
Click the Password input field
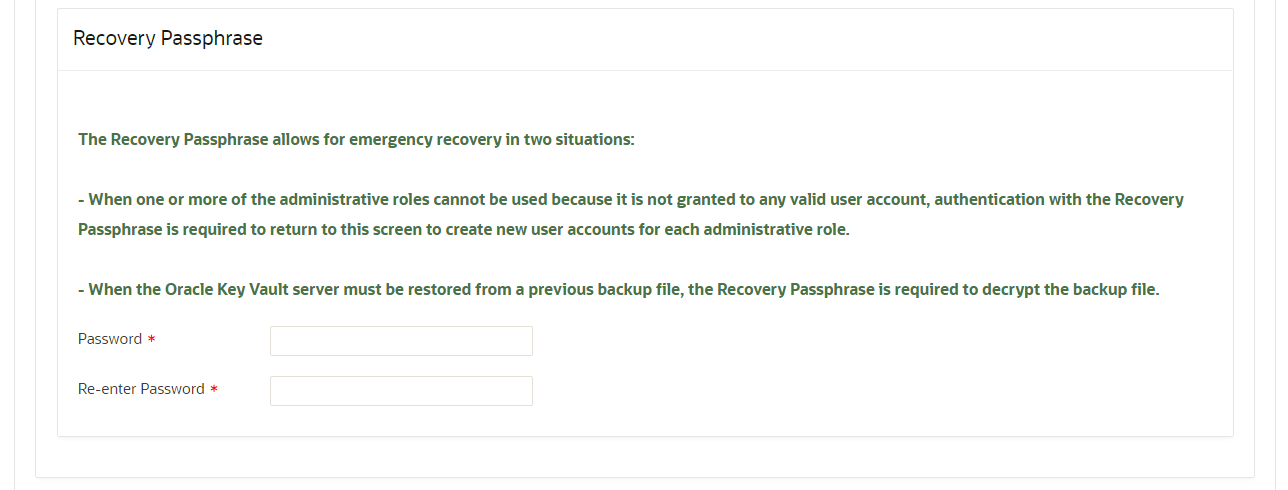(x=401, y=341)
